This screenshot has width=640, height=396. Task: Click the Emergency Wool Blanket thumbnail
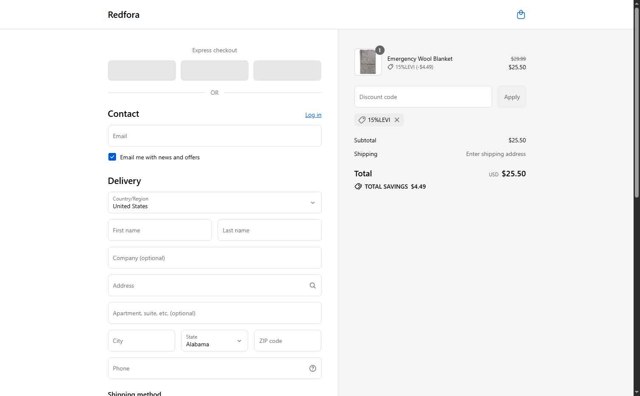(368, 62)
